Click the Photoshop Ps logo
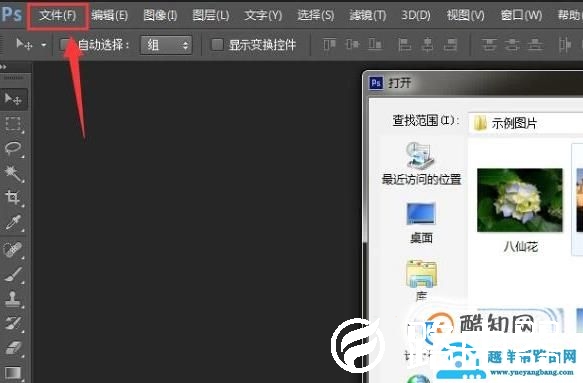583x383 pixels. [12, 14]
